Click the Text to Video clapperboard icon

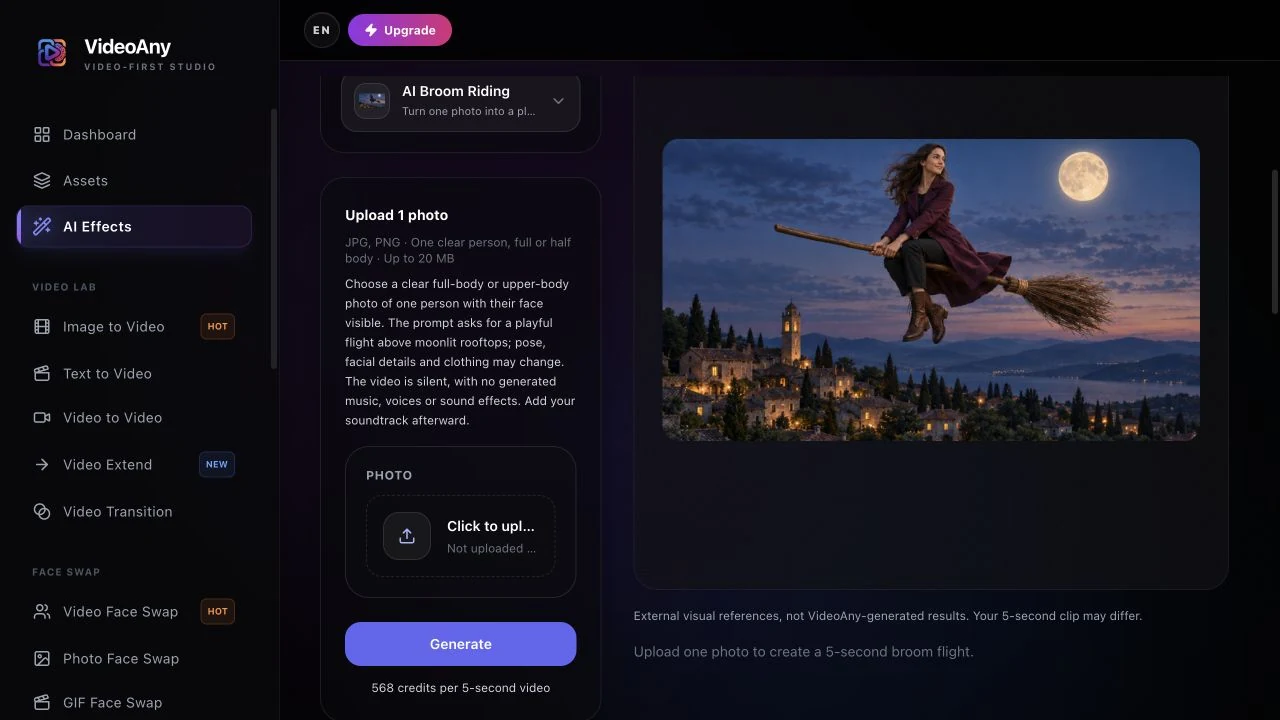[x=42, y=374]
